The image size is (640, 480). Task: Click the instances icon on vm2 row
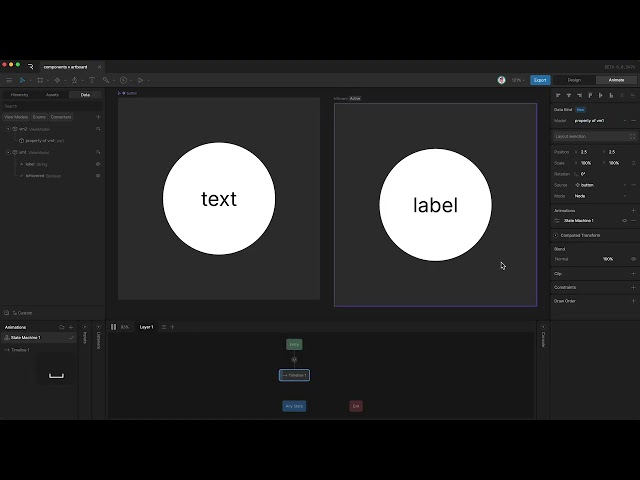coord(98,129)
